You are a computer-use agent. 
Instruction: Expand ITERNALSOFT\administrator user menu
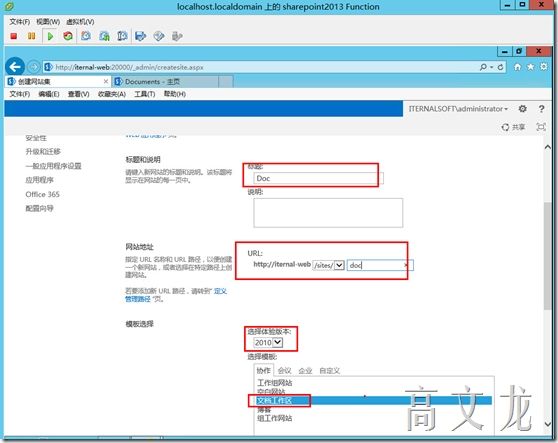pyautogui.click(x=458, y=109)
